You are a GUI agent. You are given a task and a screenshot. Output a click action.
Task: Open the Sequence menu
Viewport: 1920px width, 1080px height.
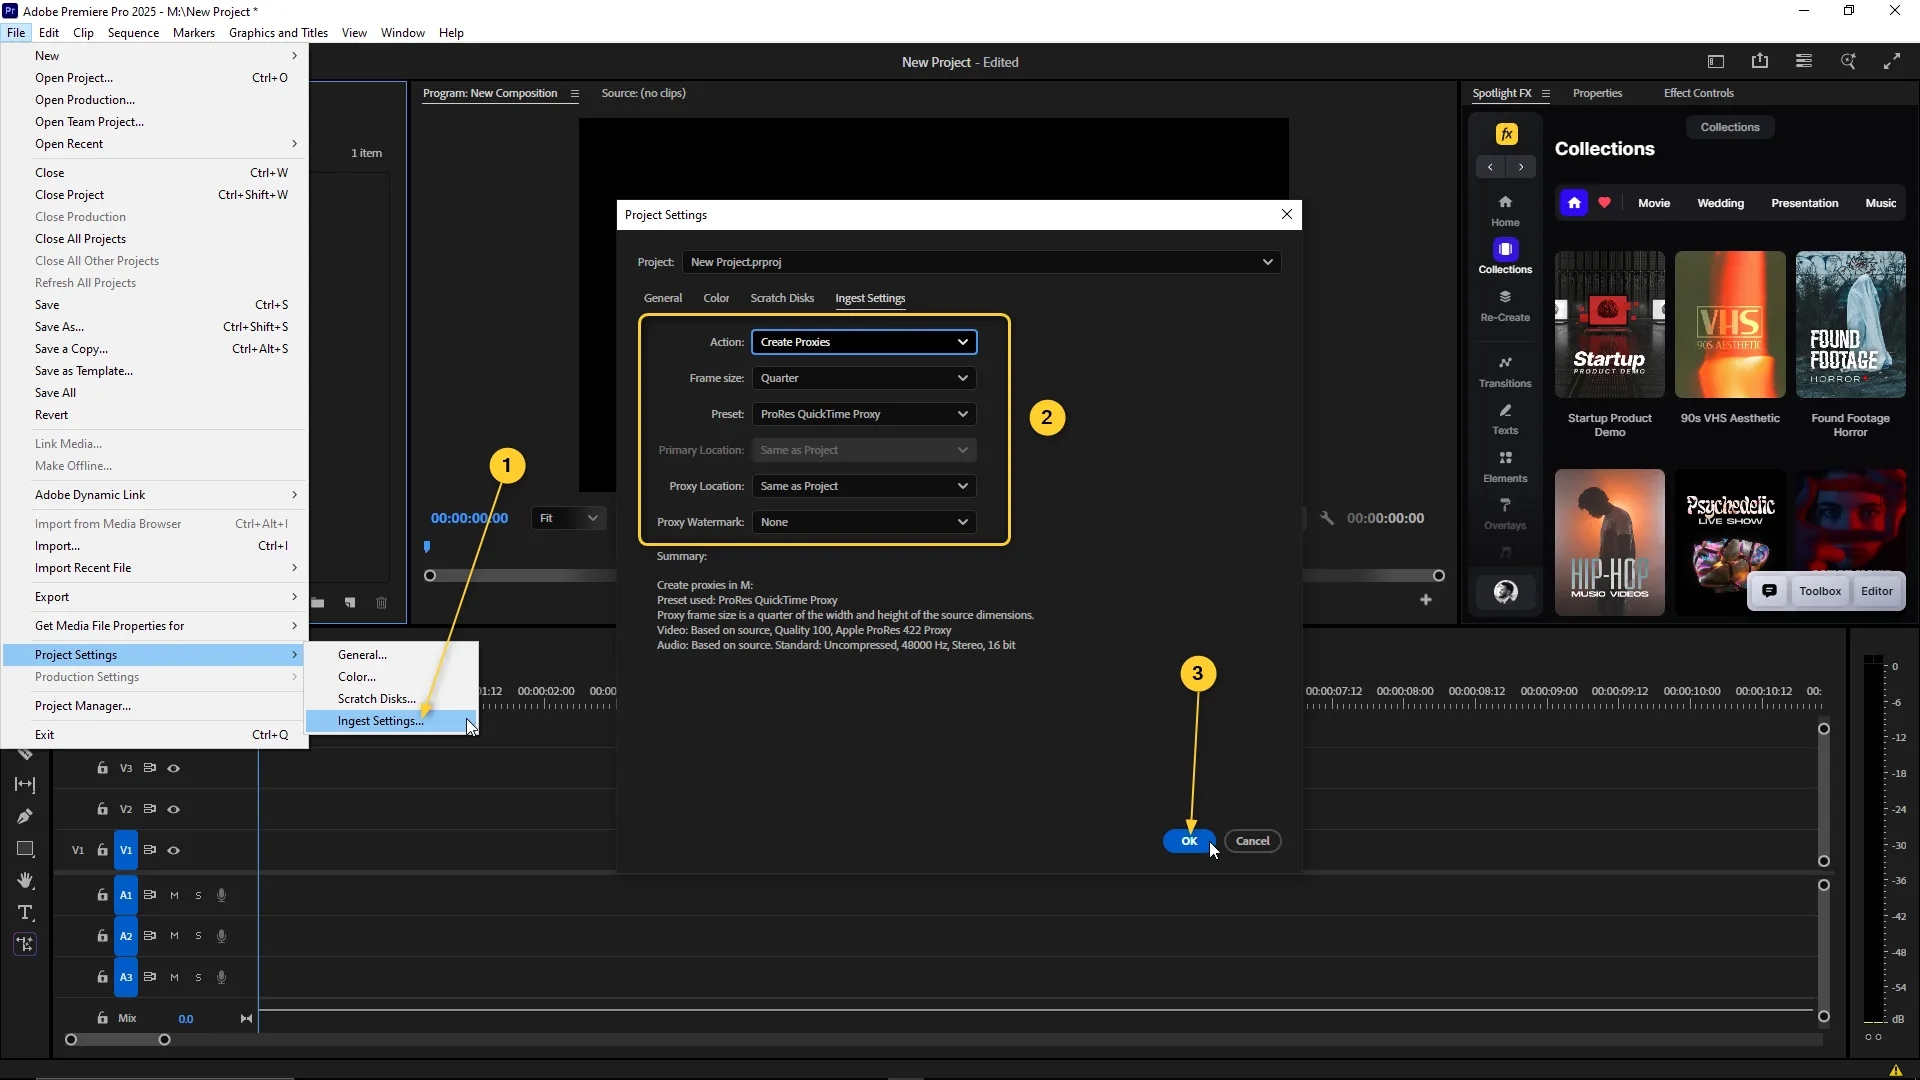coord(133,33)
